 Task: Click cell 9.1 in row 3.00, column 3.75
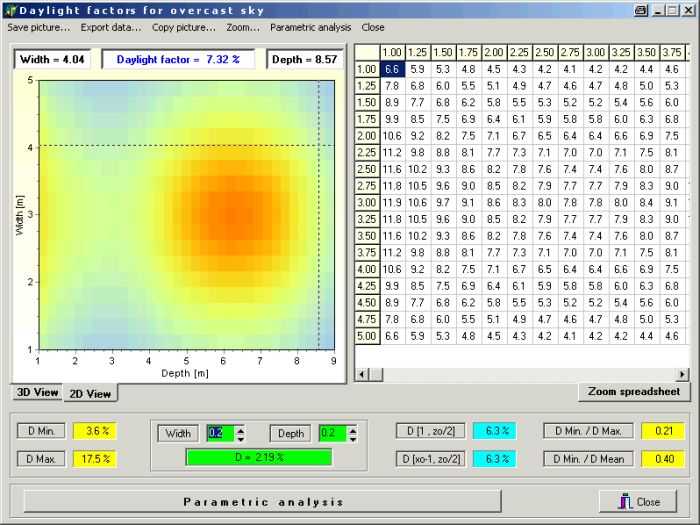click(672, 203)
